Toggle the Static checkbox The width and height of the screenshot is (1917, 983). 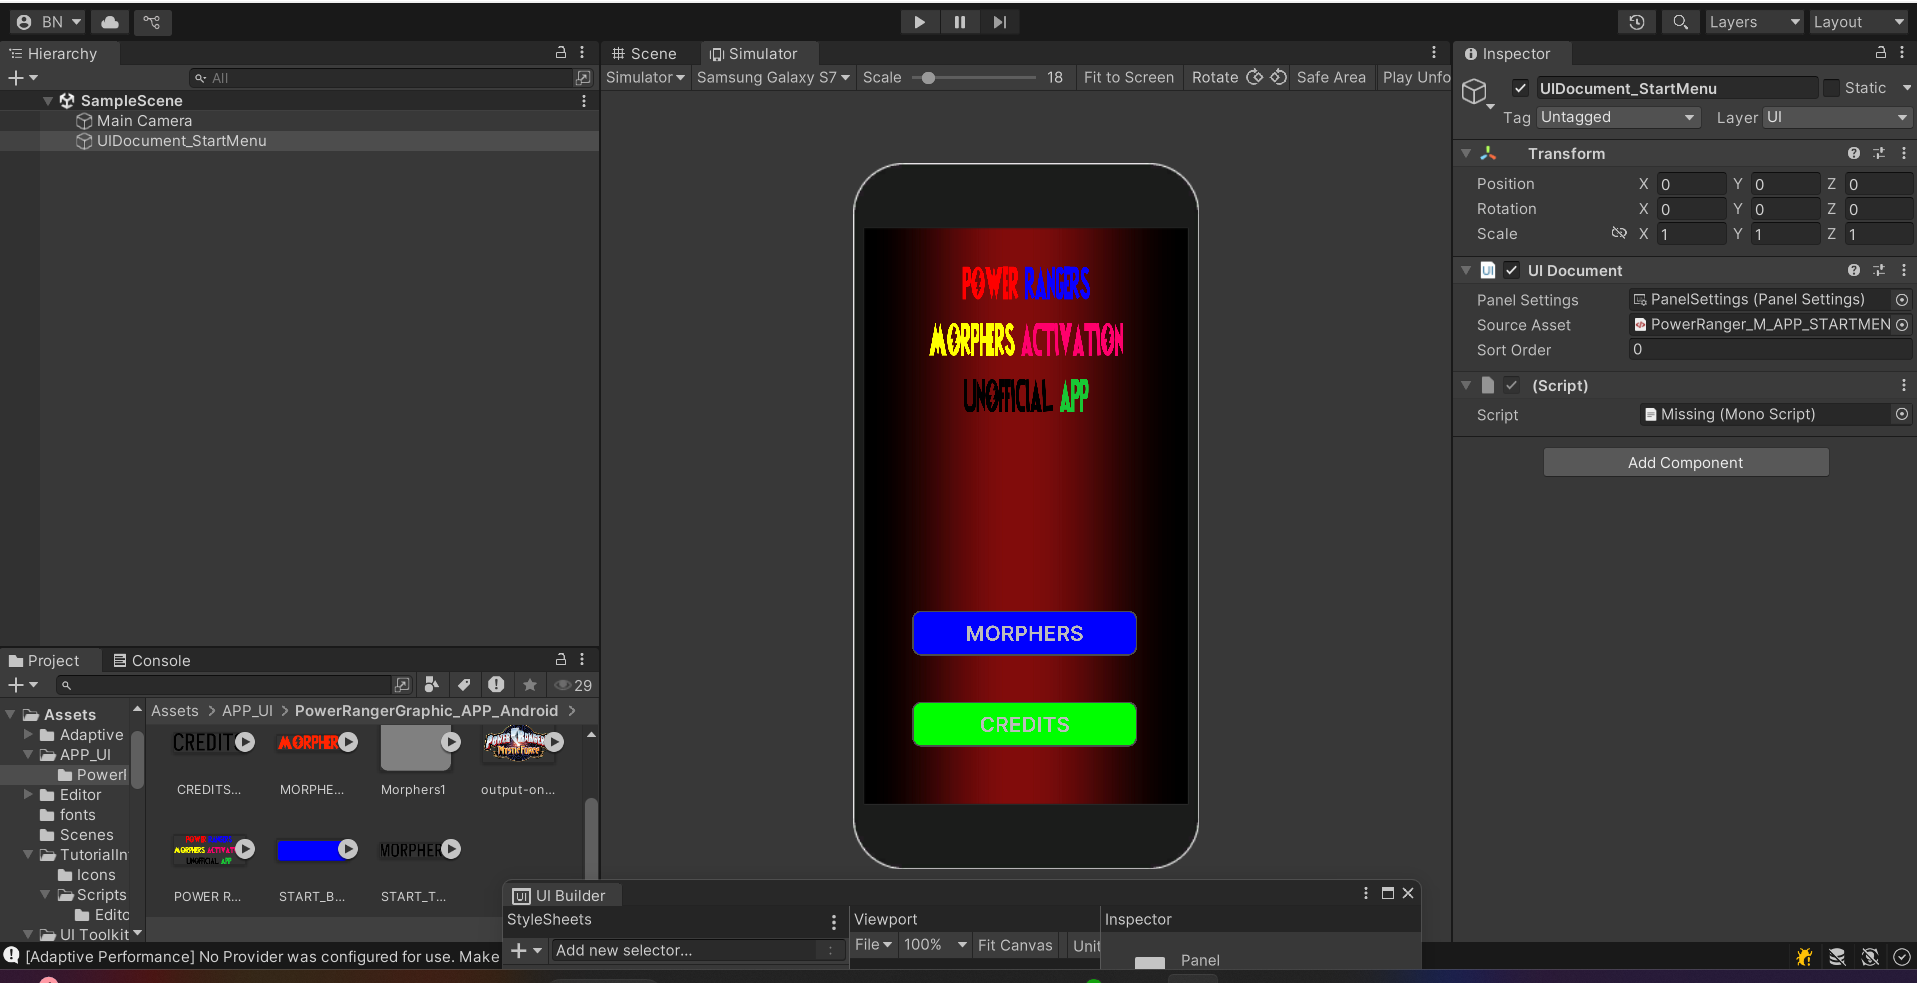pyautogui.click(x=1831, y=88)
